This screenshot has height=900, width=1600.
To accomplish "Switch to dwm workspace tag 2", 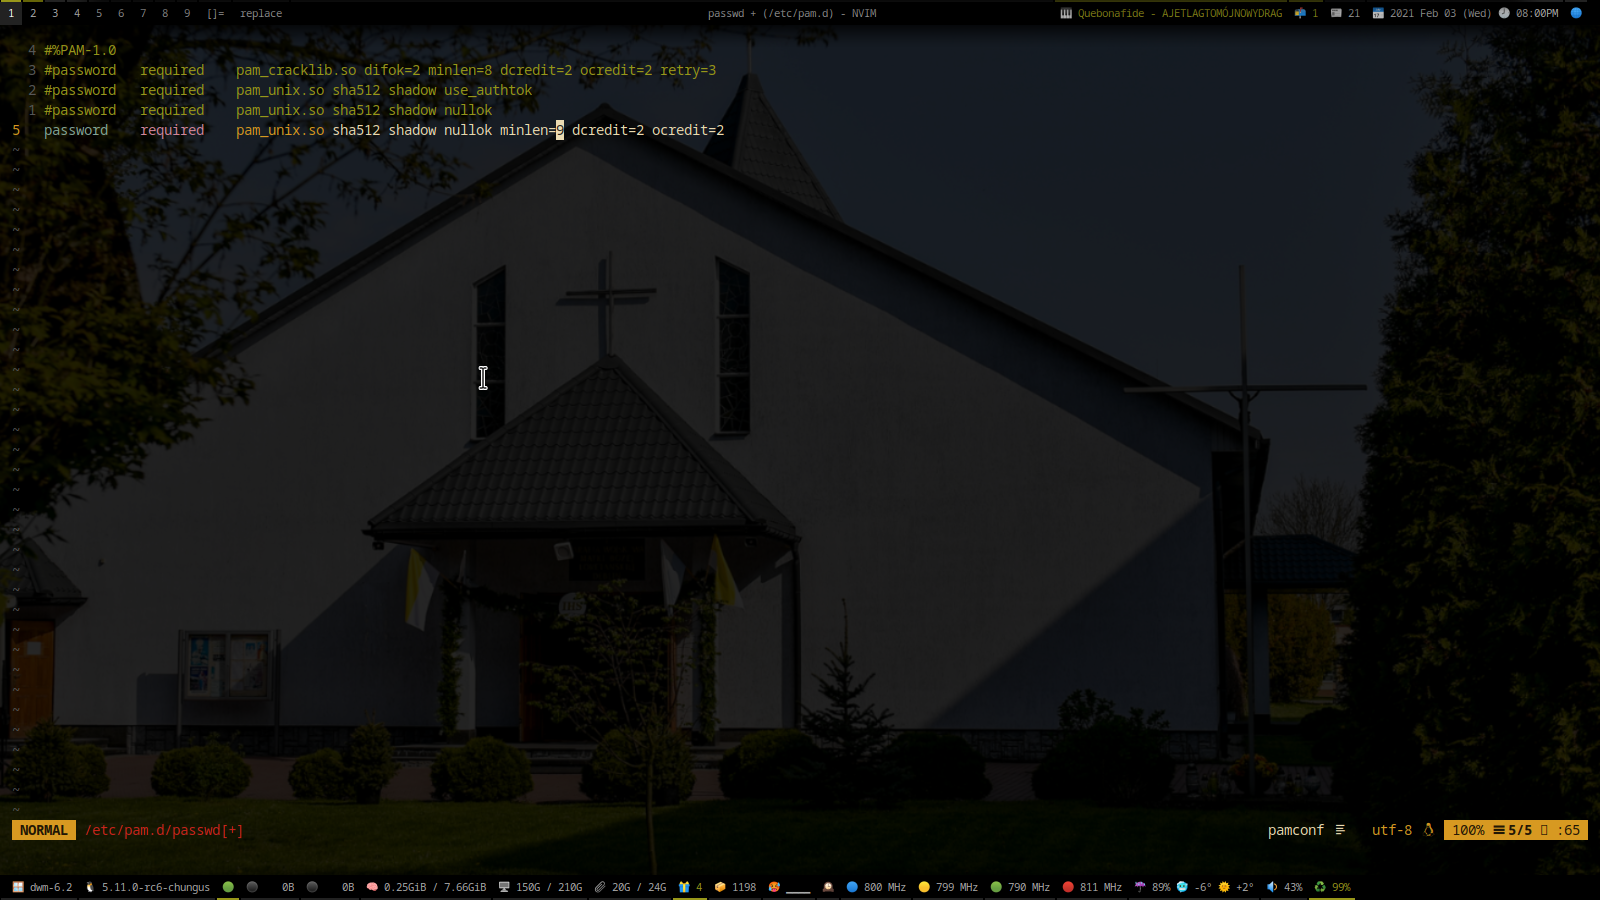I will point(33,13).
